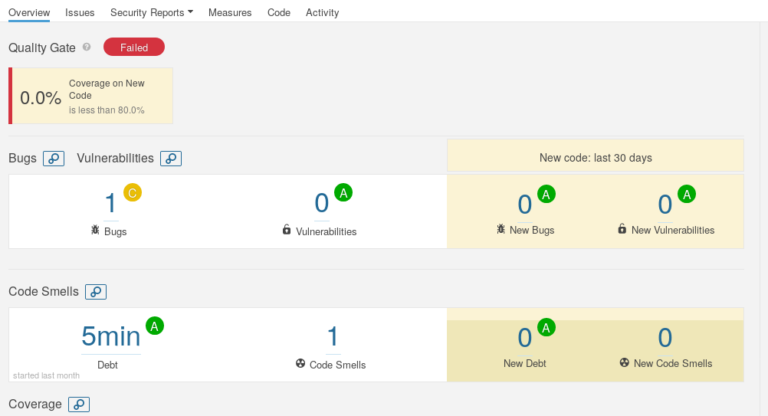Open the Issues tab
768x416 pixels.
pyautogui.click(x=80, y=13)
